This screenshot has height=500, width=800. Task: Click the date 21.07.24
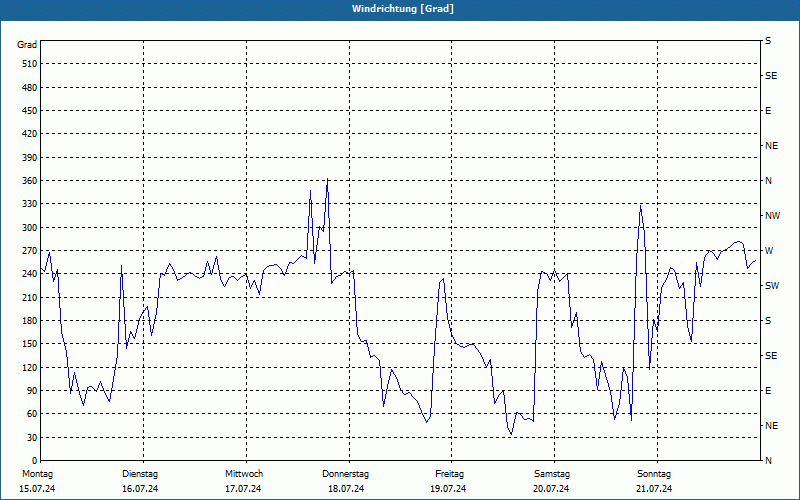coord(654,489)
